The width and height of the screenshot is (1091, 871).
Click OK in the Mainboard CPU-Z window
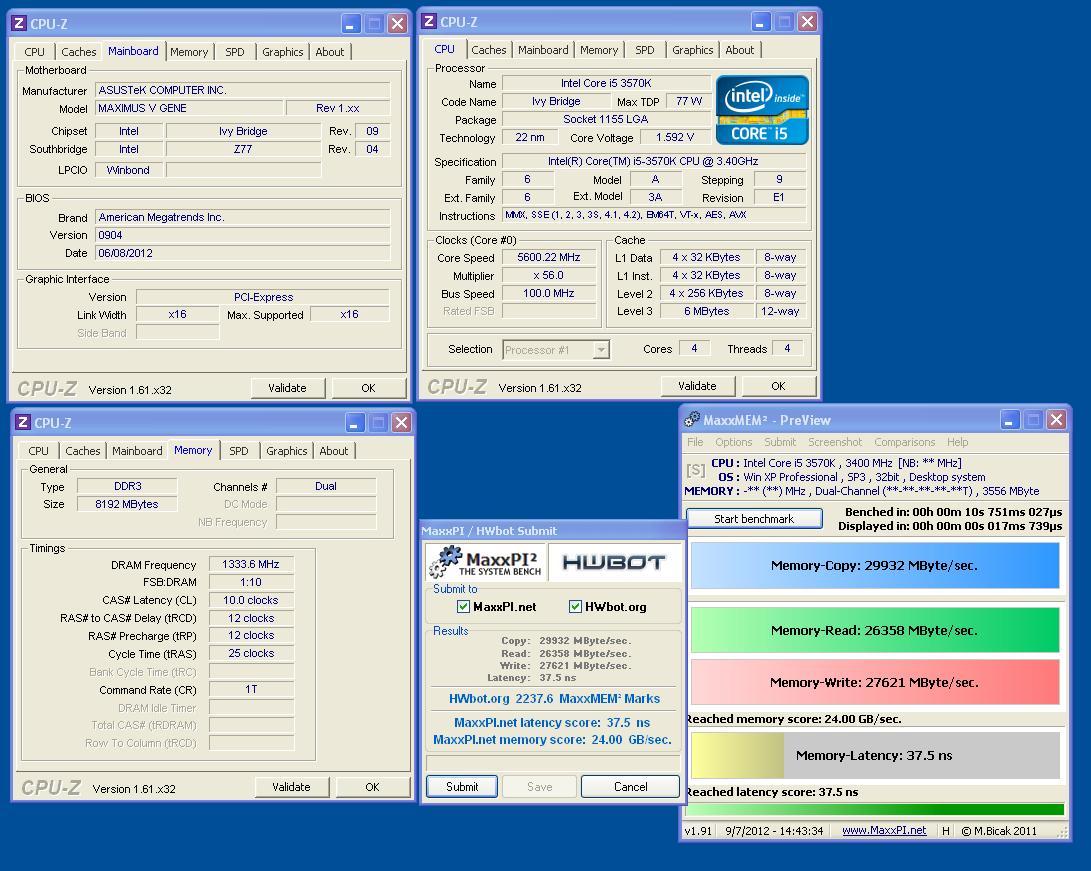(x=369, y=388)
